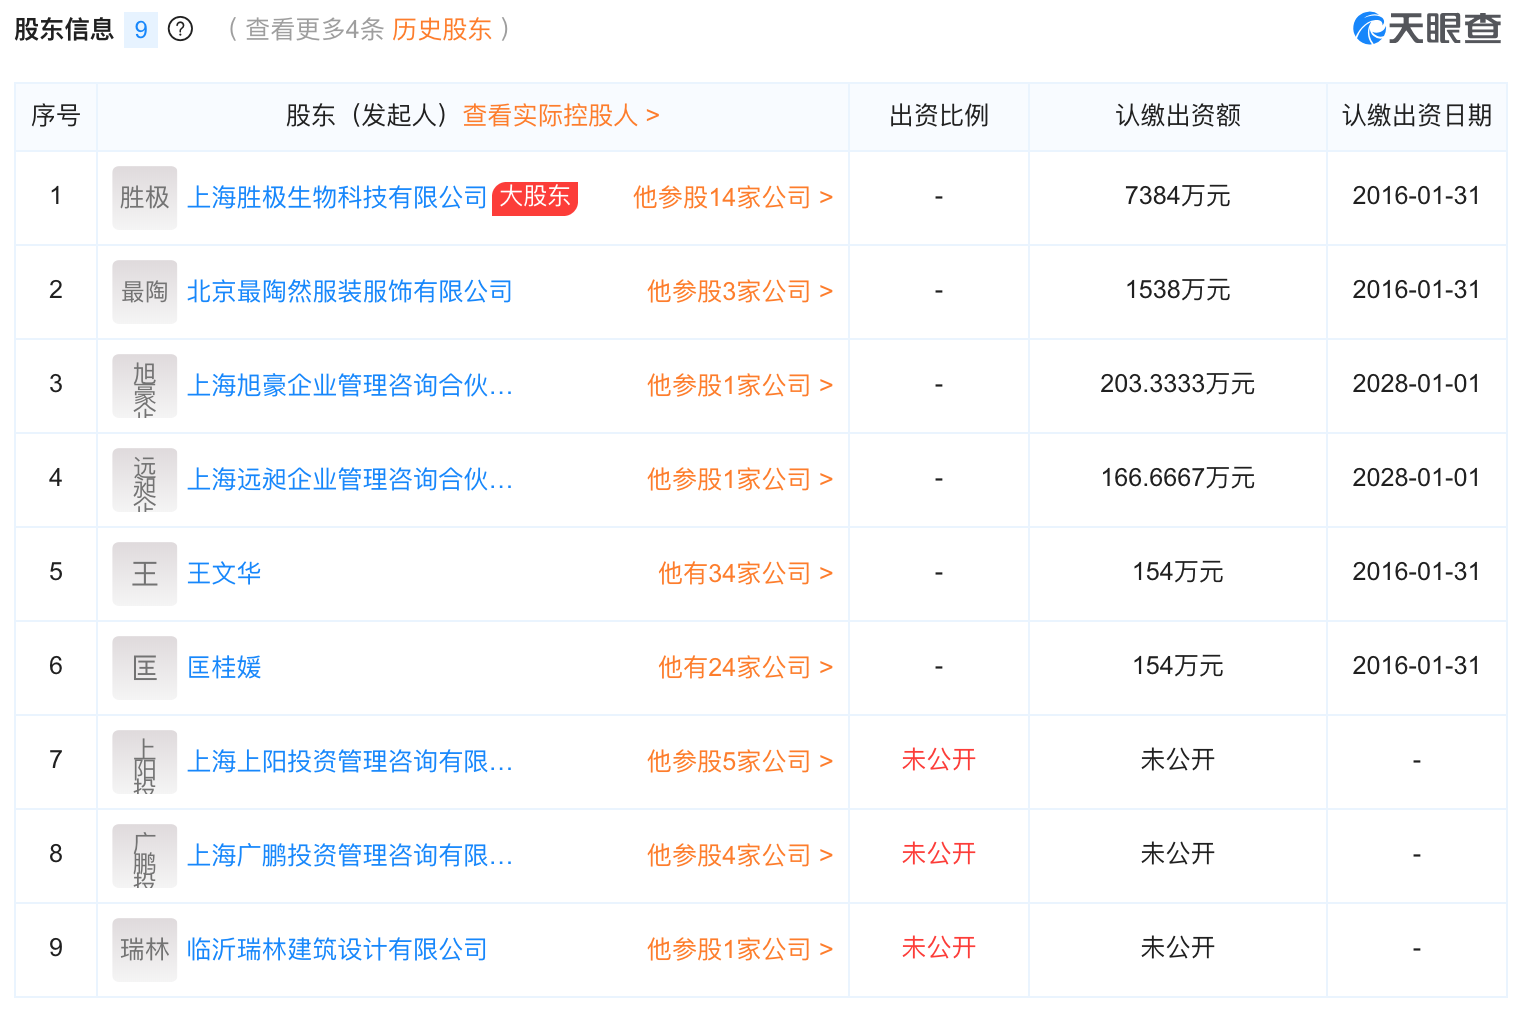Click the 203.3333万元 amount cell
The image size is (1524, 1014).
(x=1178, y=384)
